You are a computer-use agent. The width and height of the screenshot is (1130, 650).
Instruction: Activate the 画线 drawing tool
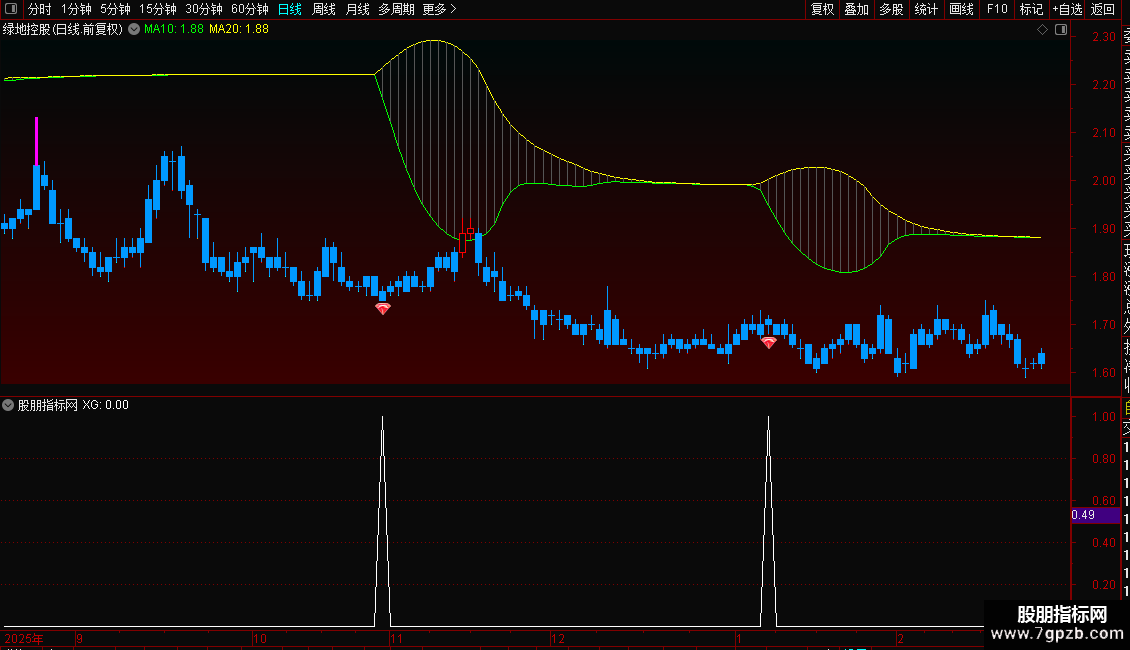click(x=961, y=9)
